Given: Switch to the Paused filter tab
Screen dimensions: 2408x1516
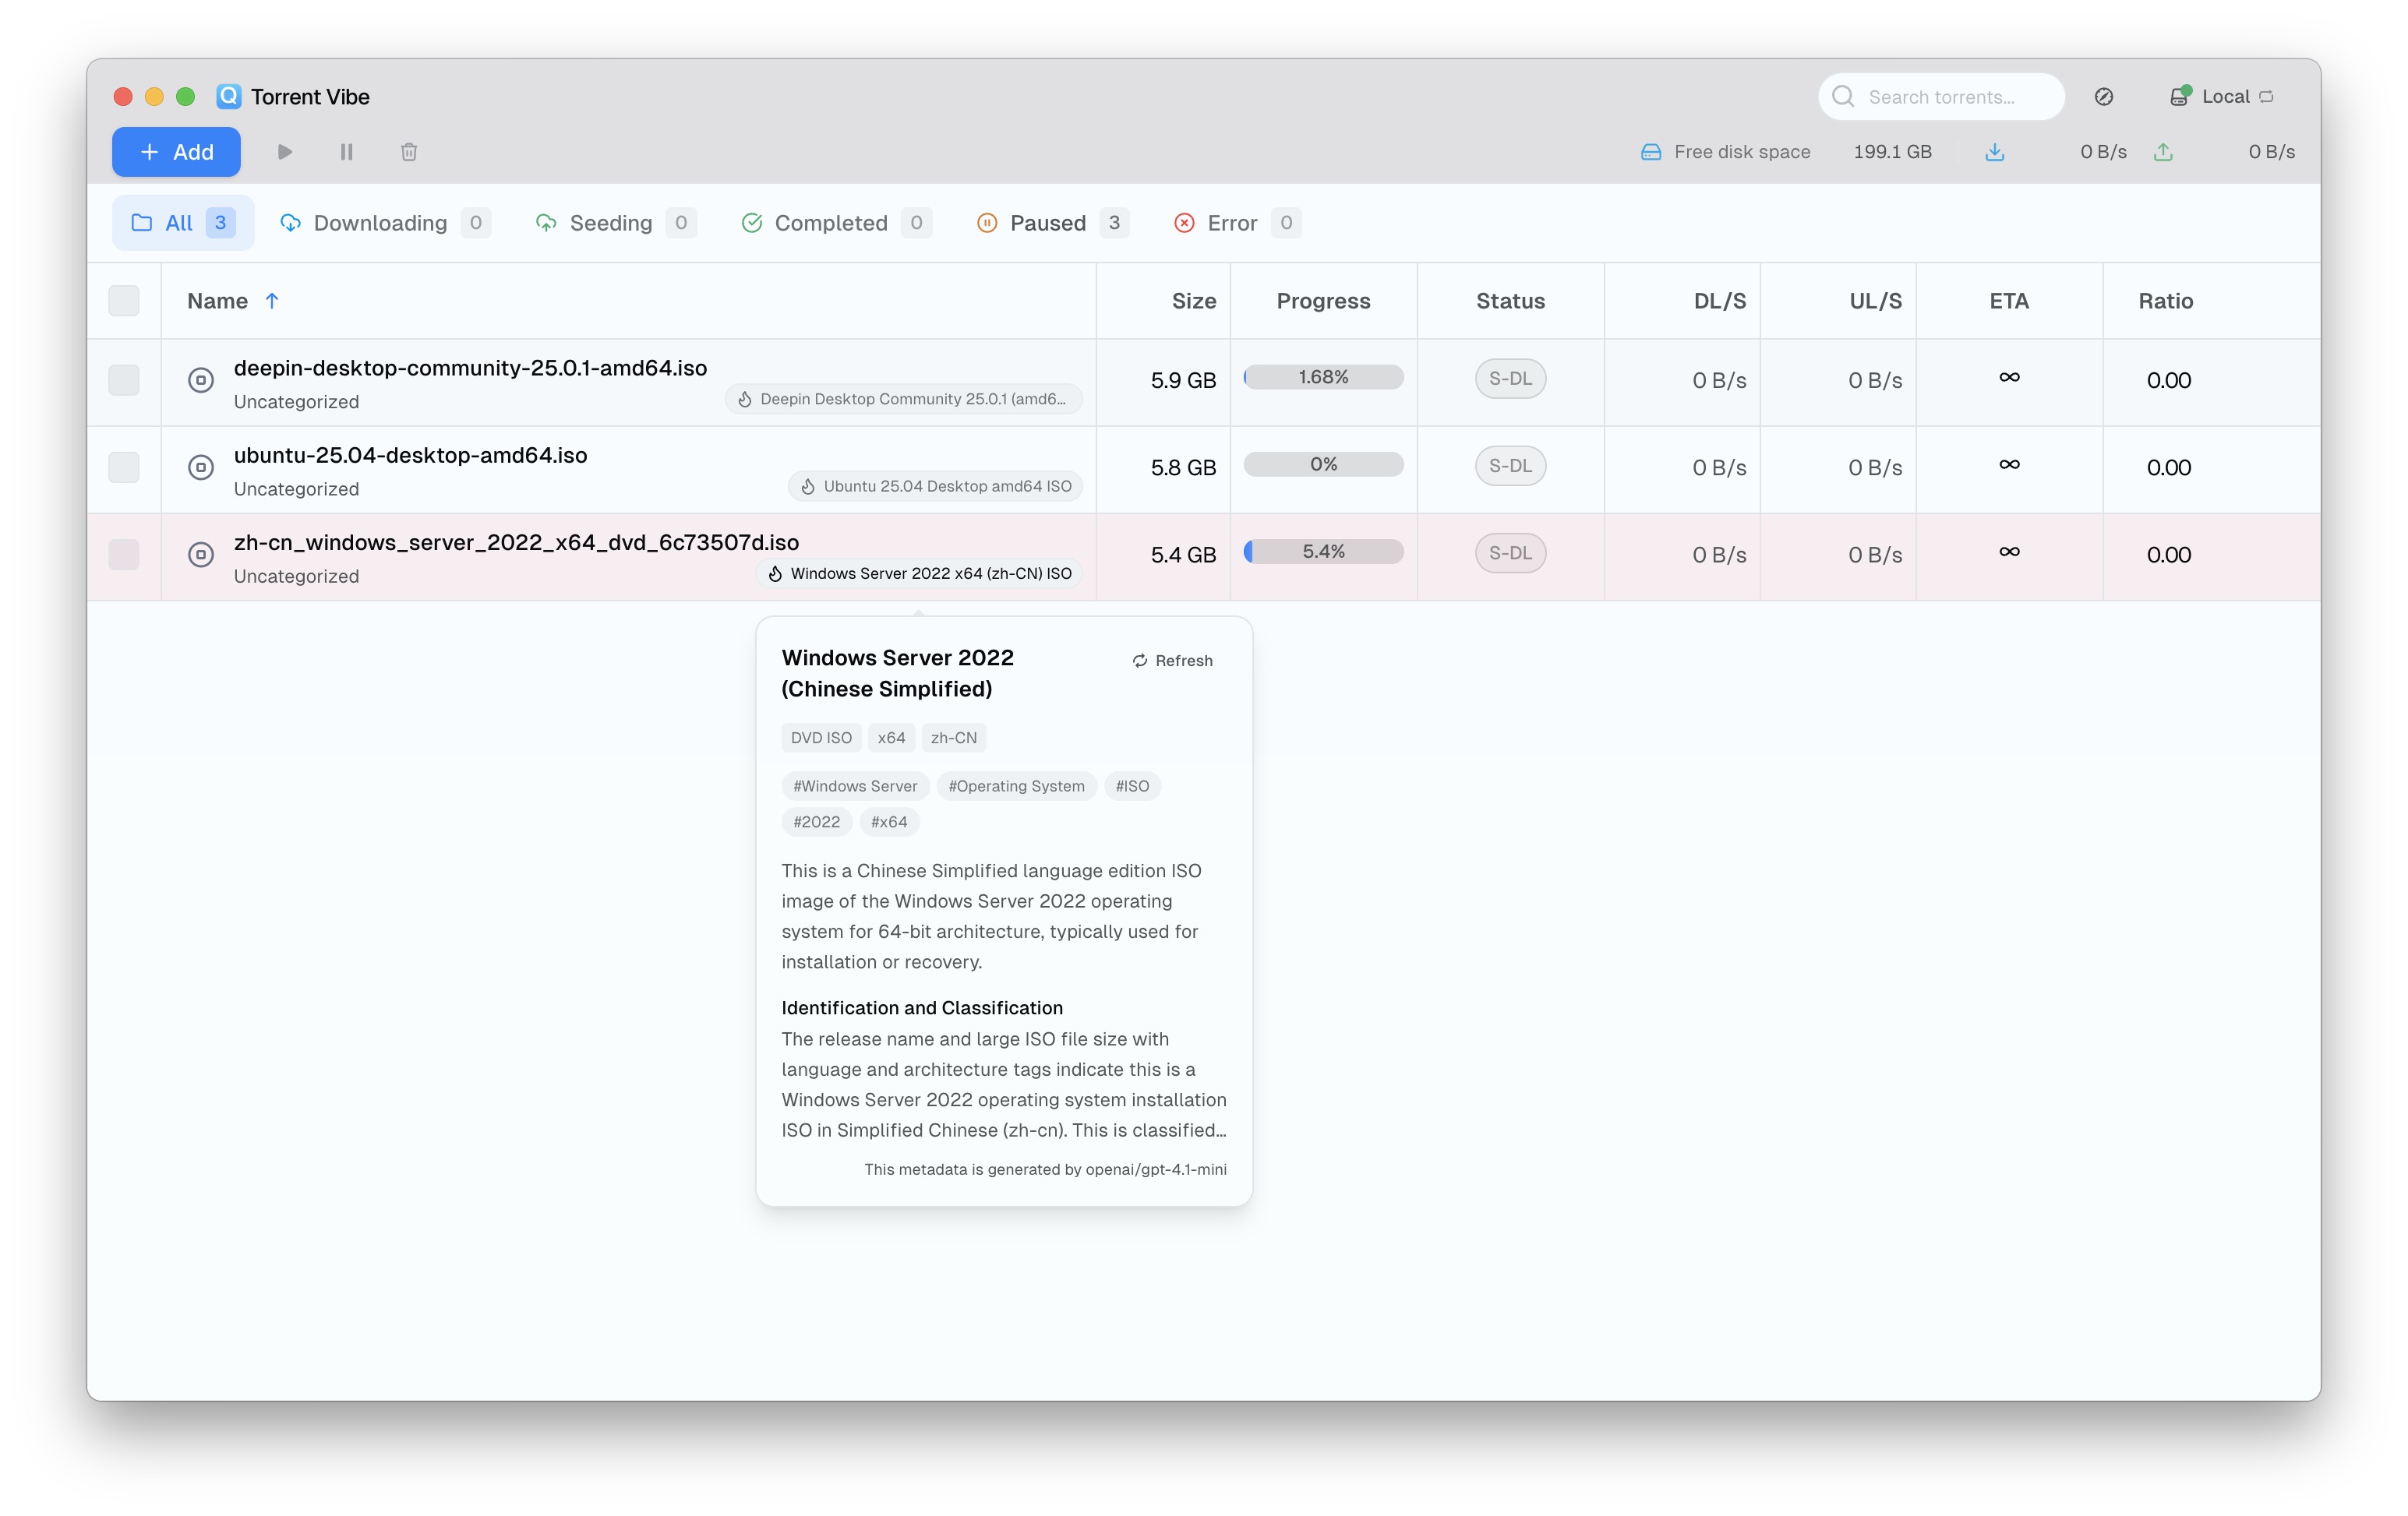Looking at the screenshot, I should (1049, 223).
